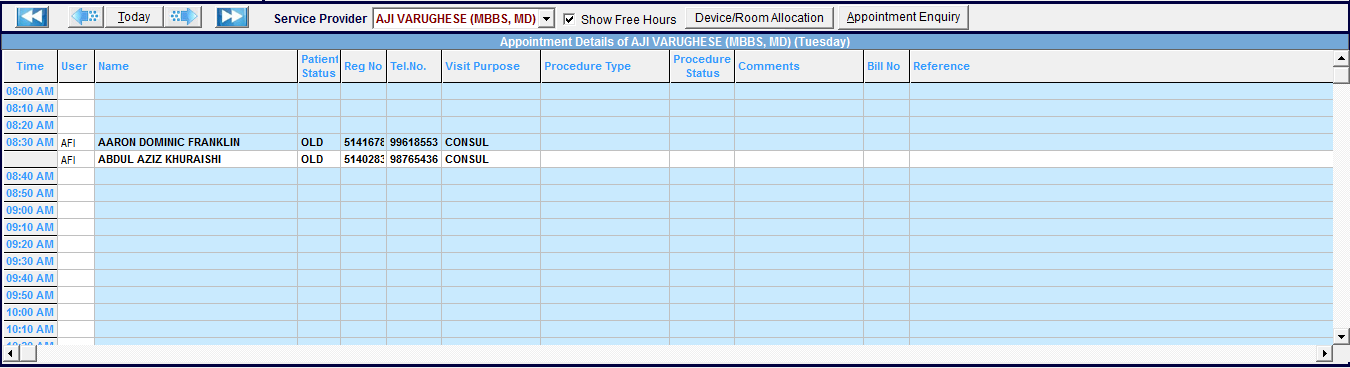Click the Time column header

point(30,66)
